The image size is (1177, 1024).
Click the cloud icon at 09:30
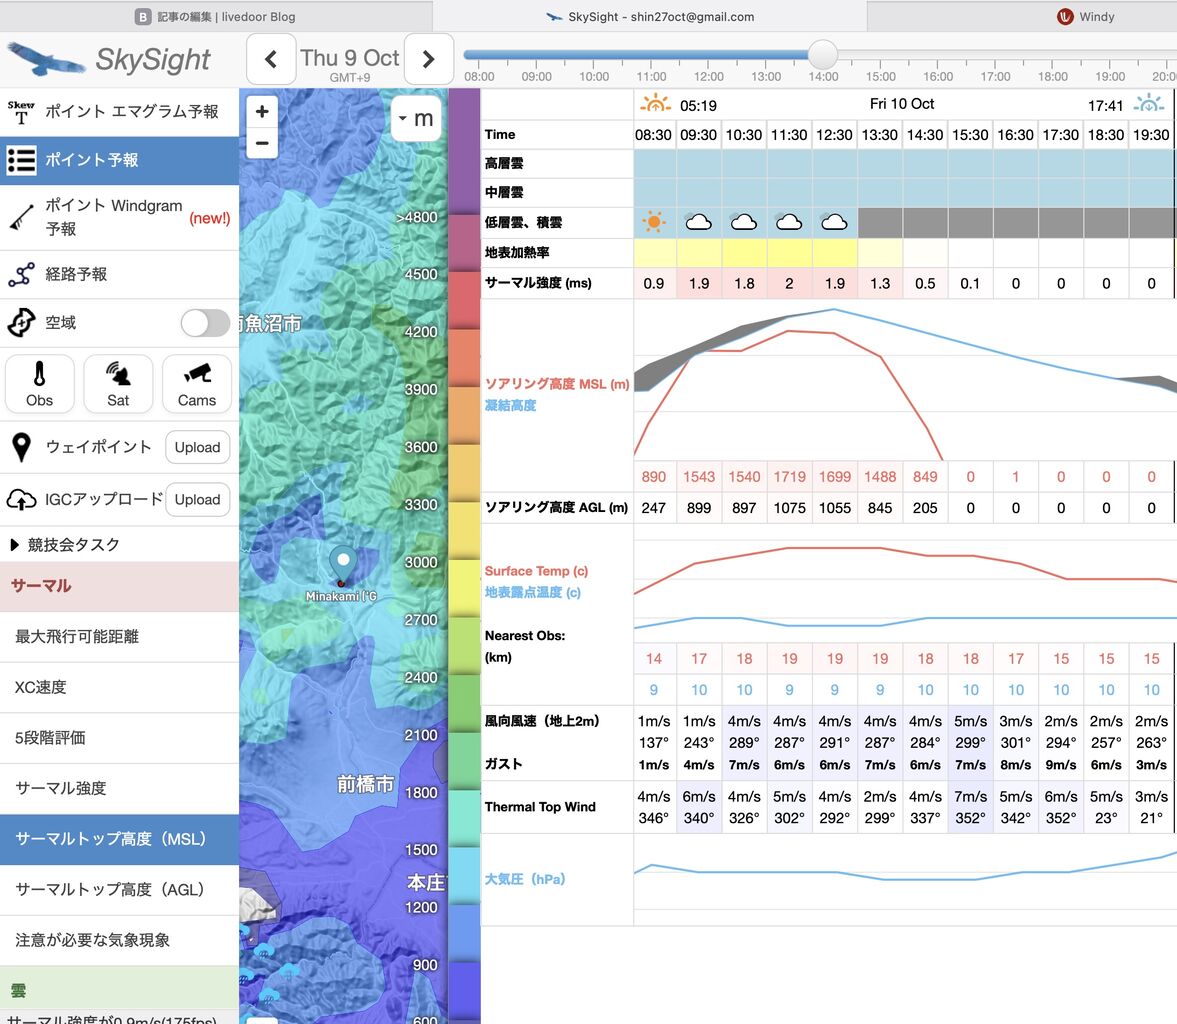(699, 222)
